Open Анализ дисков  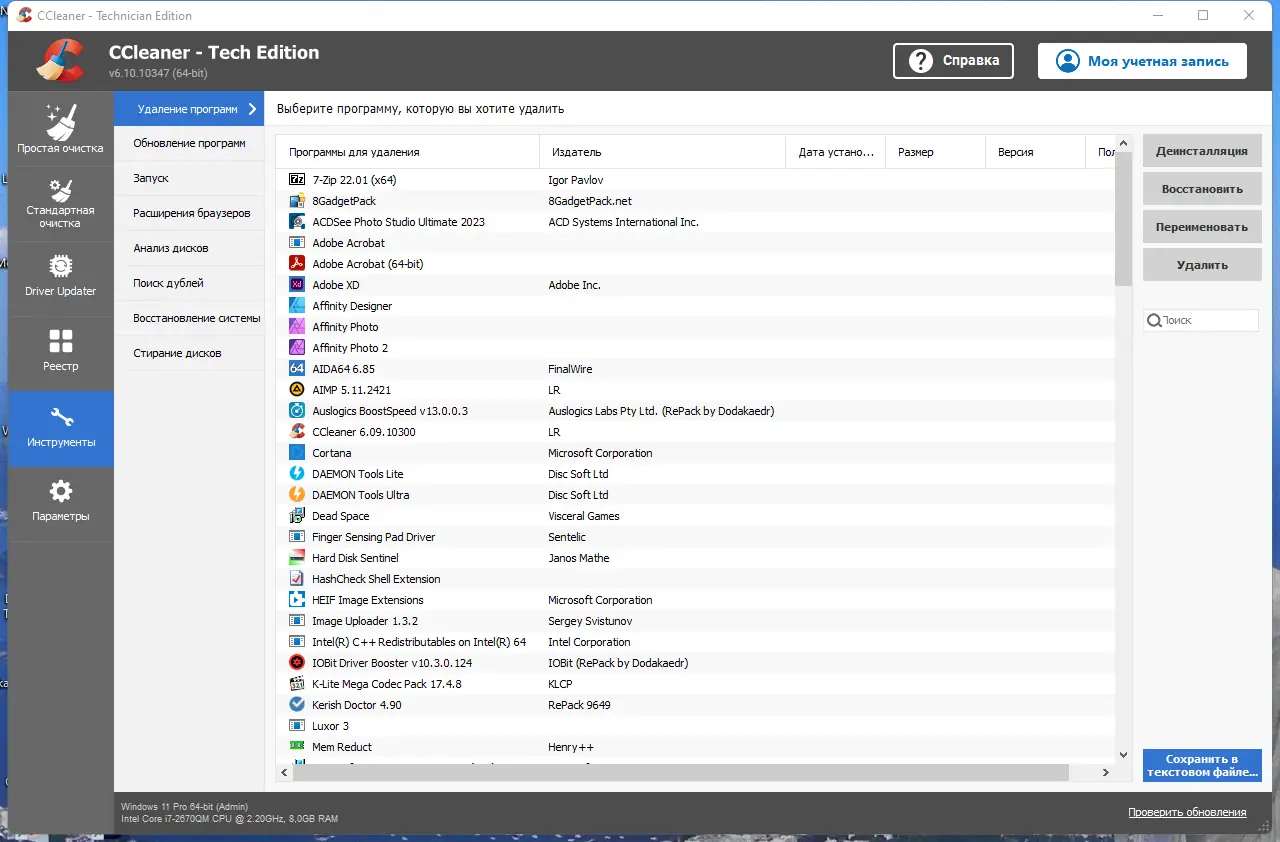click(x=189, y=248)
